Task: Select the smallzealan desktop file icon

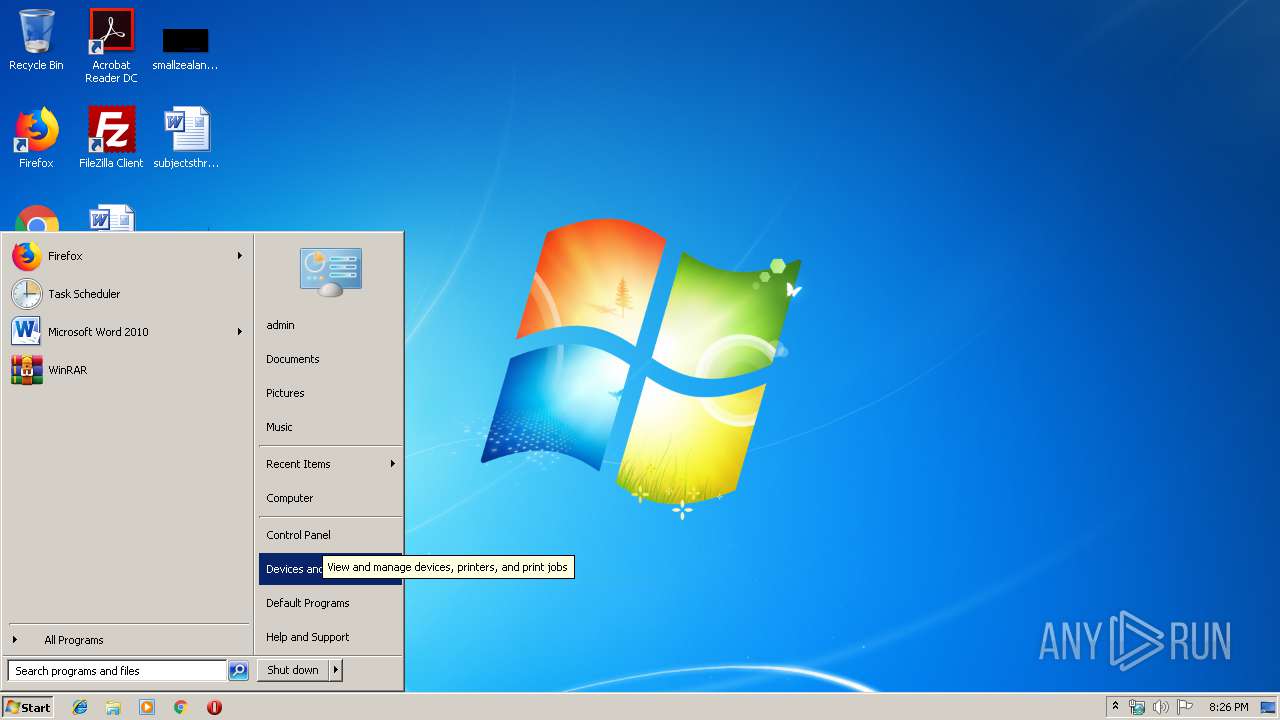Action: [185, 48]
